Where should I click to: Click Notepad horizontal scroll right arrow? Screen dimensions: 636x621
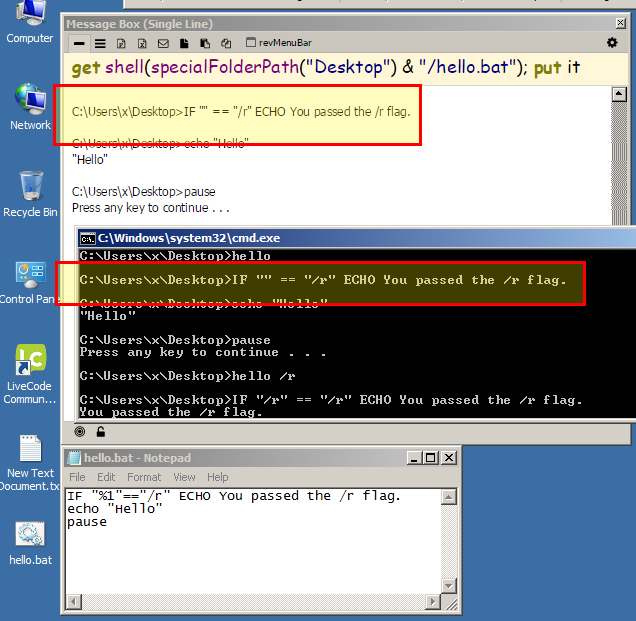click(433, 602)
